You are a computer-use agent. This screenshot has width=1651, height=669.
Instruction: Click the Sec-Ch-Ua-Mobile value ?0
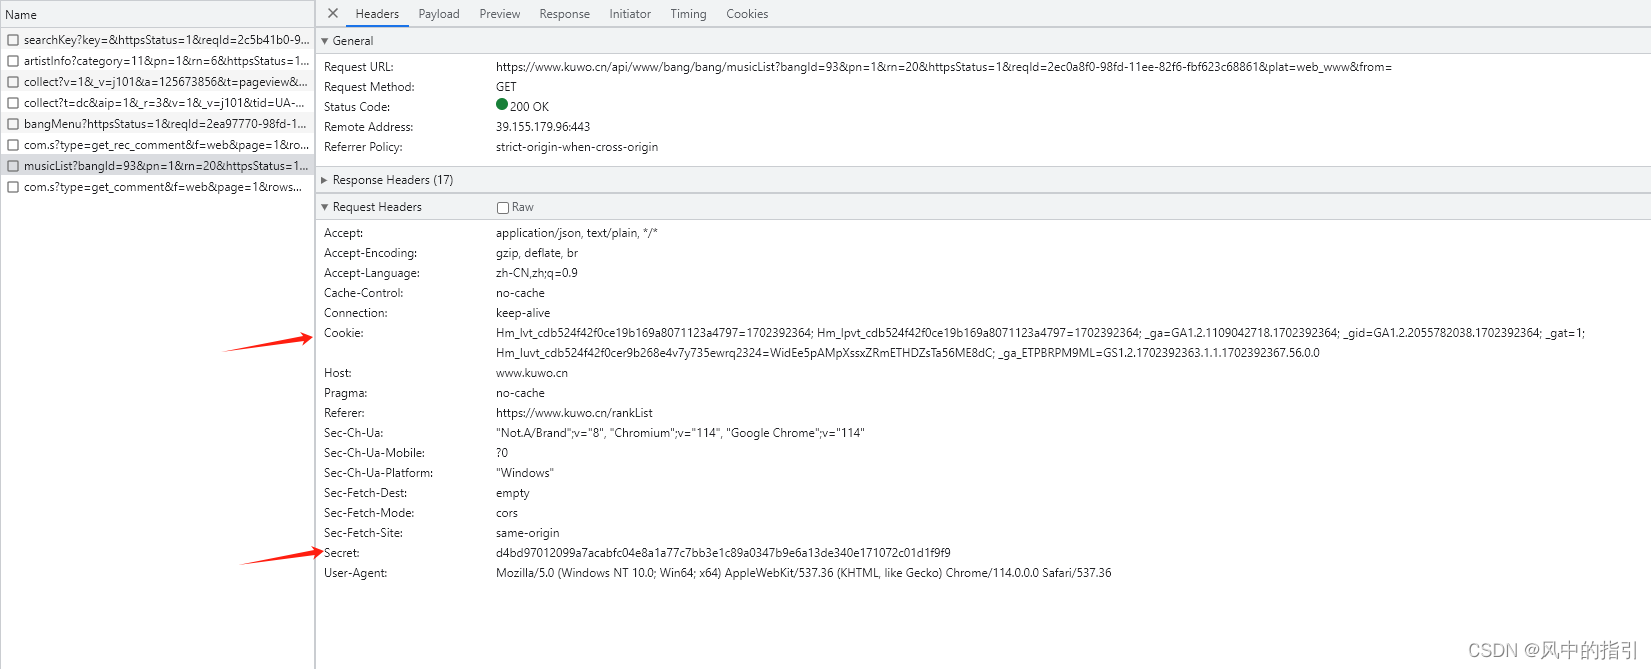pyautogui.click(x=502, y=453)
